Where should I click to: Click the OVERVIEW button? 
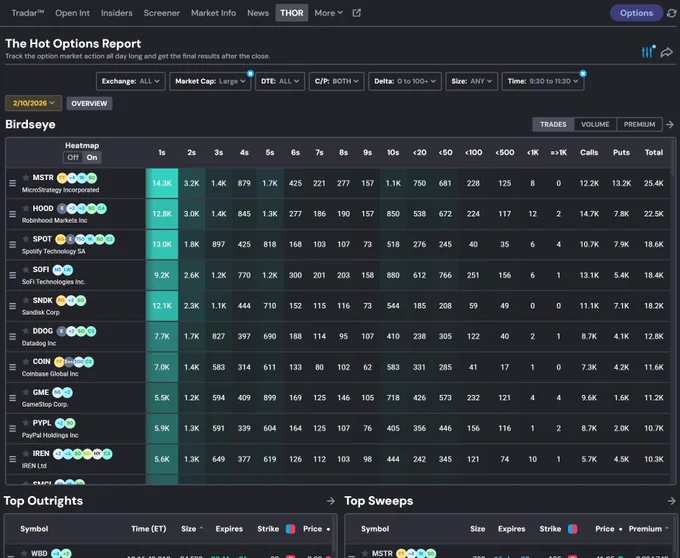click(x=89, y=103)
